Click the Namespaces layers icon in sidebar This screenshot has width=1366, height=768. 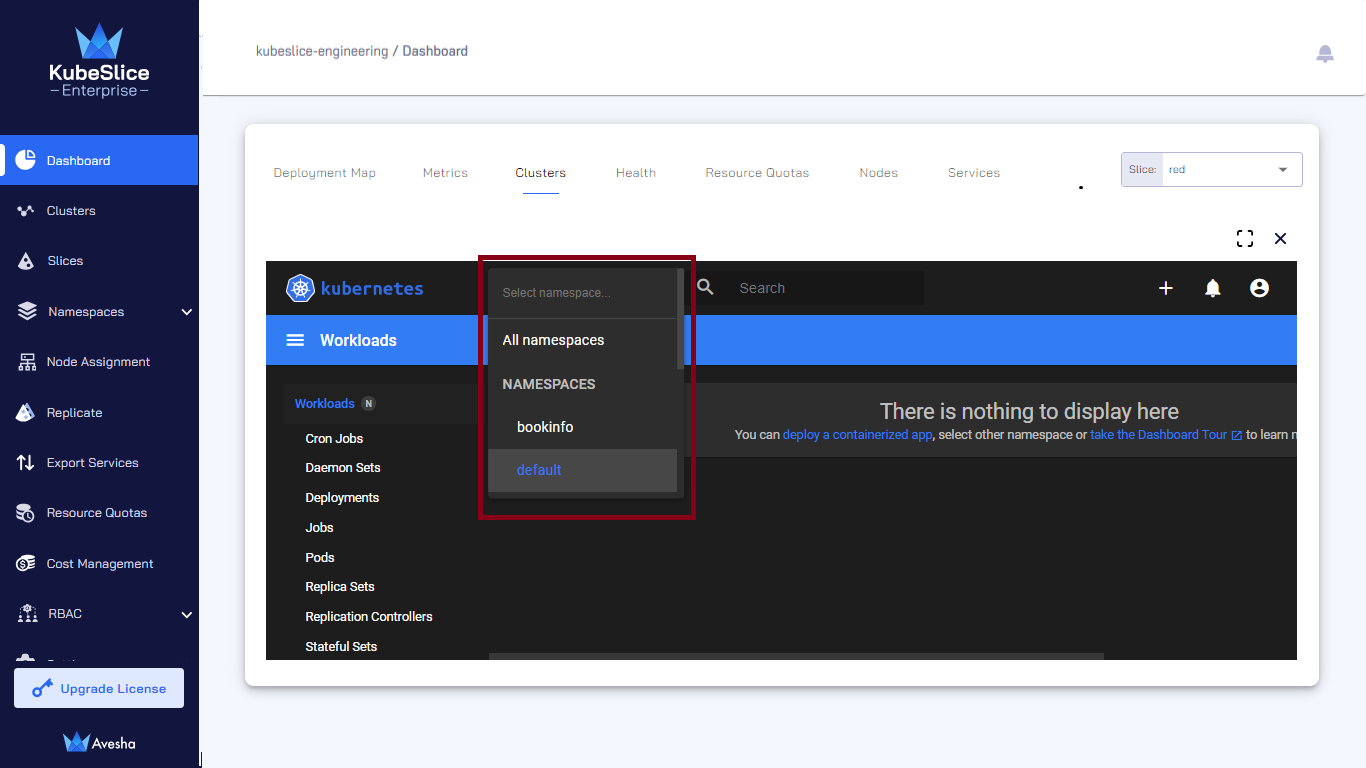click(x=27, y=312)
